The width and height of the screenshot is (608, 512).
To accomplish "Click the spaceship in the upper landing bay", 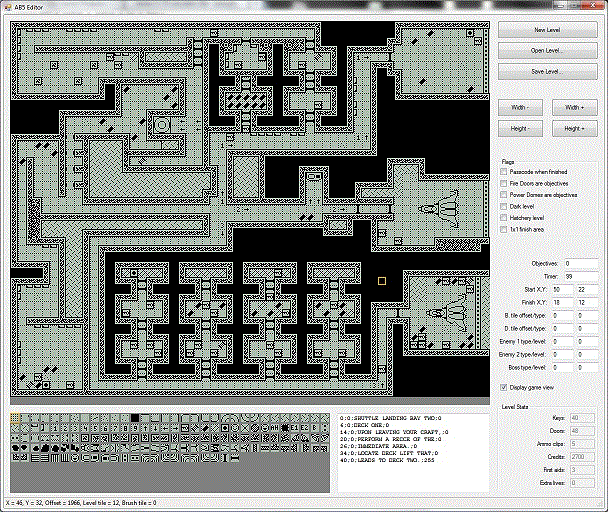I will tap(439, 209).
